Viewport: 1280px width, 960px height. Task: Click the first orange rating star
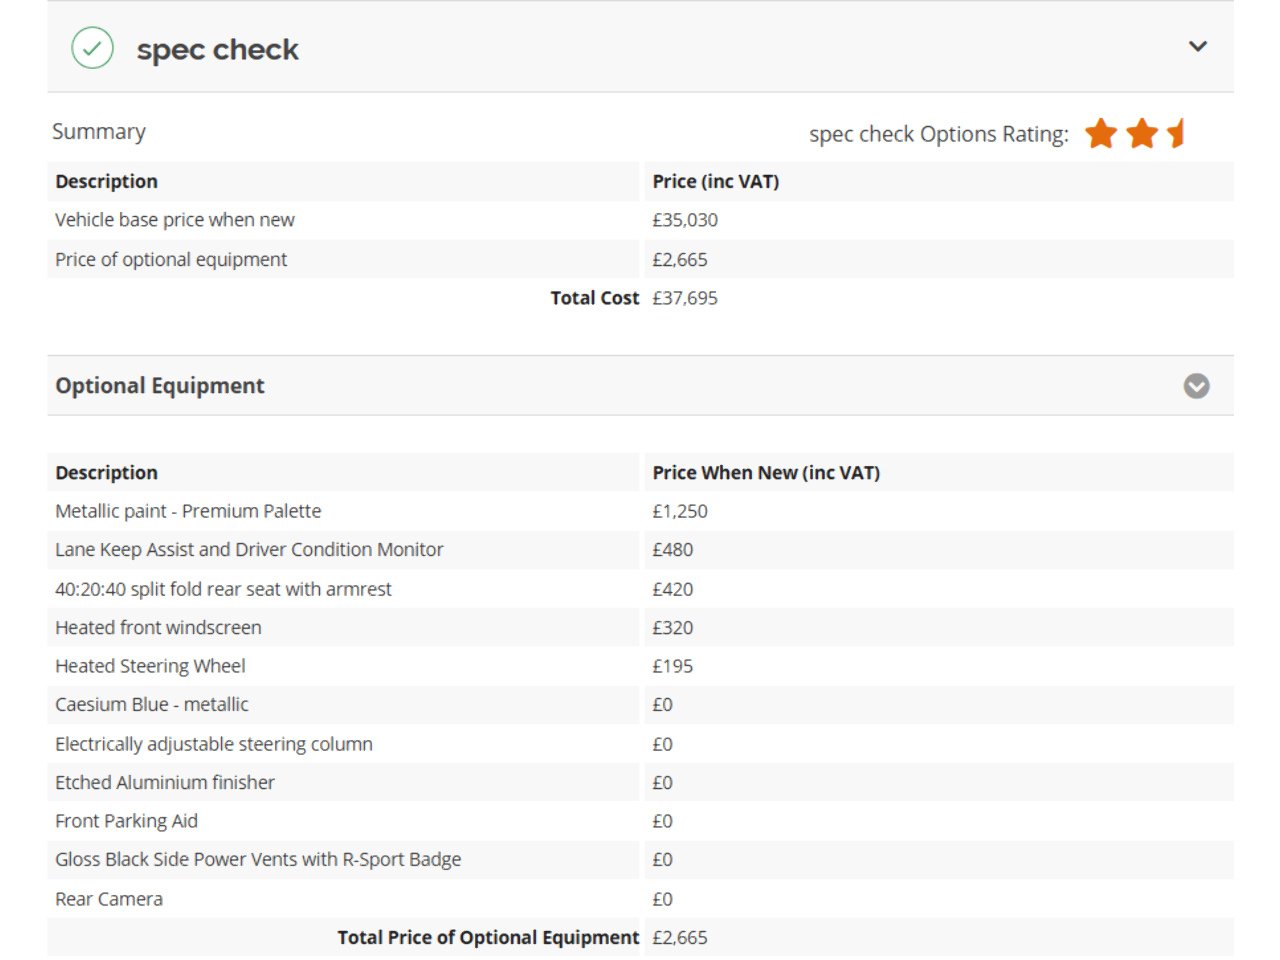tap(1101, 133)
